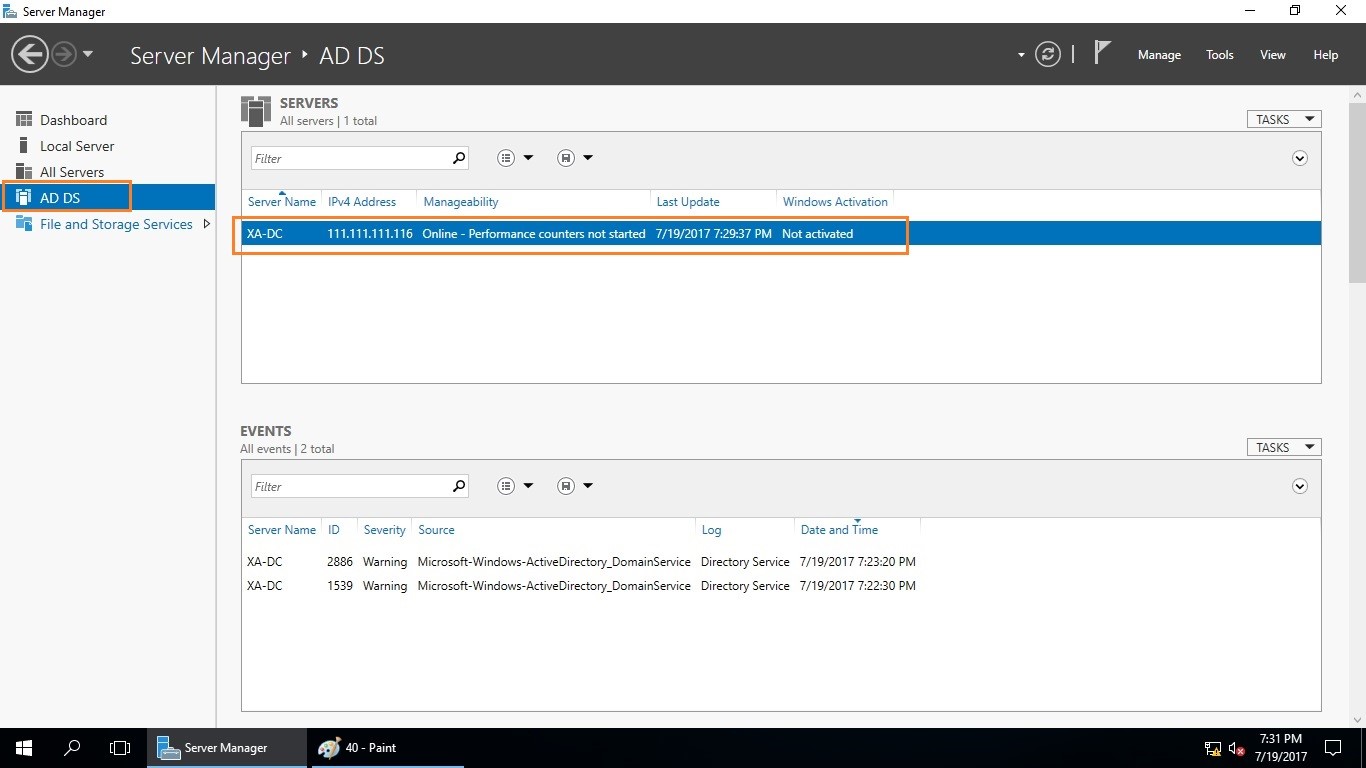
Task: Click the All Servers icon
Action: click(x=24, y=172)
